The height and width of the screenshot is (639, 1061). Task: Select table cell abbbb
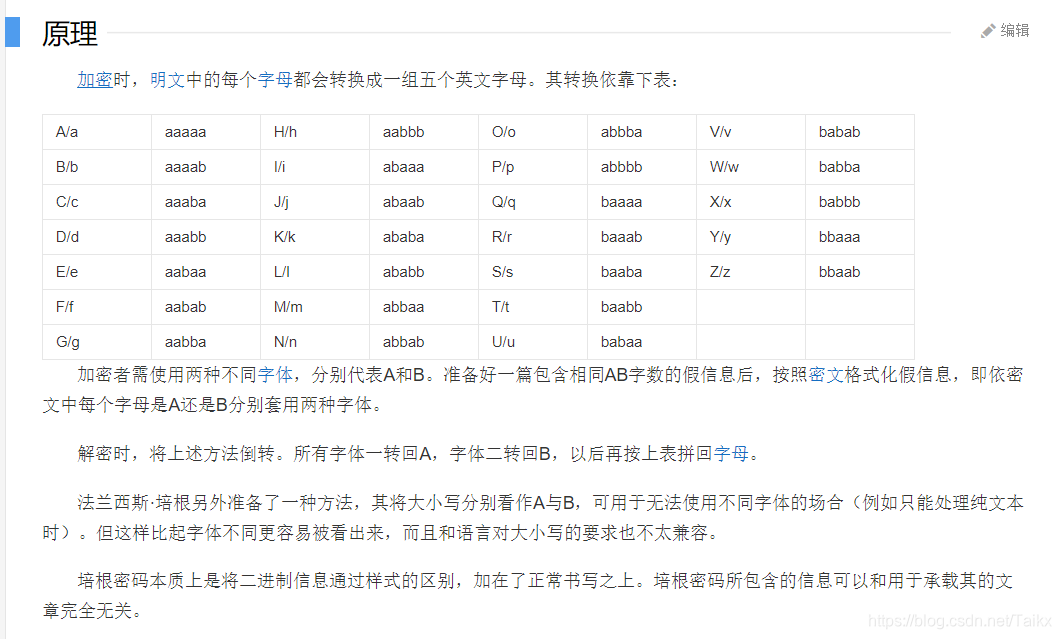(641, 167)
